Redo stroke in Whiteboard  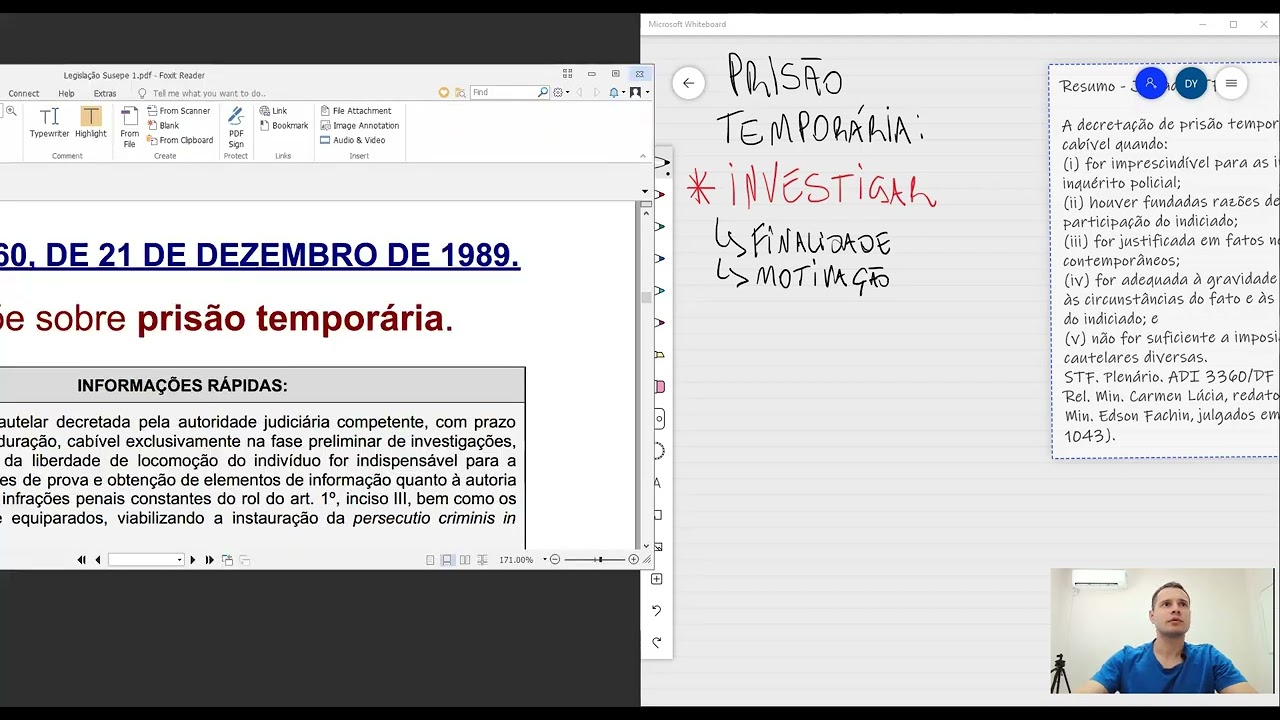pyautogui.click(x=657, y=642)
